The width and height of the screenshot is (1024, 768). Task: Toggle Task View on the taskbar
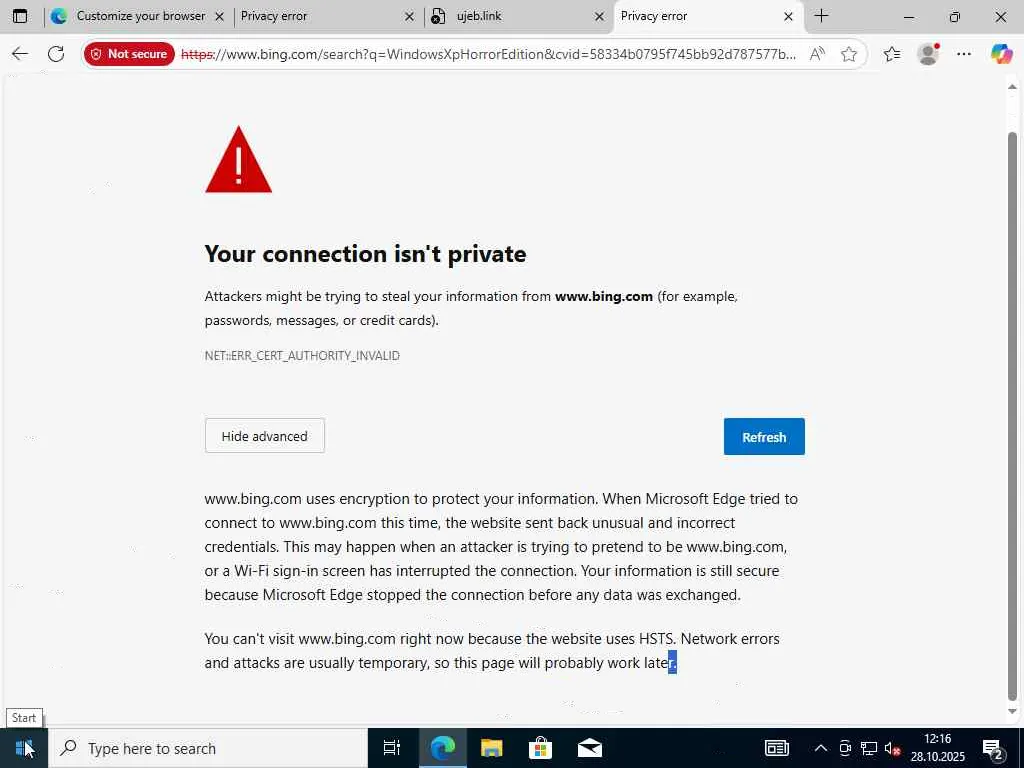(392, 748)
